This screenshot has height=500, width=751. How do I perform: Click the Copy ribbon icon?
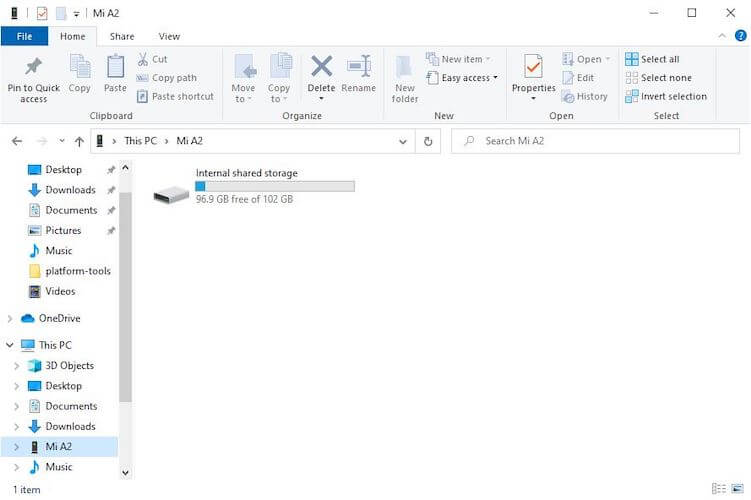(x=80, y=66)
